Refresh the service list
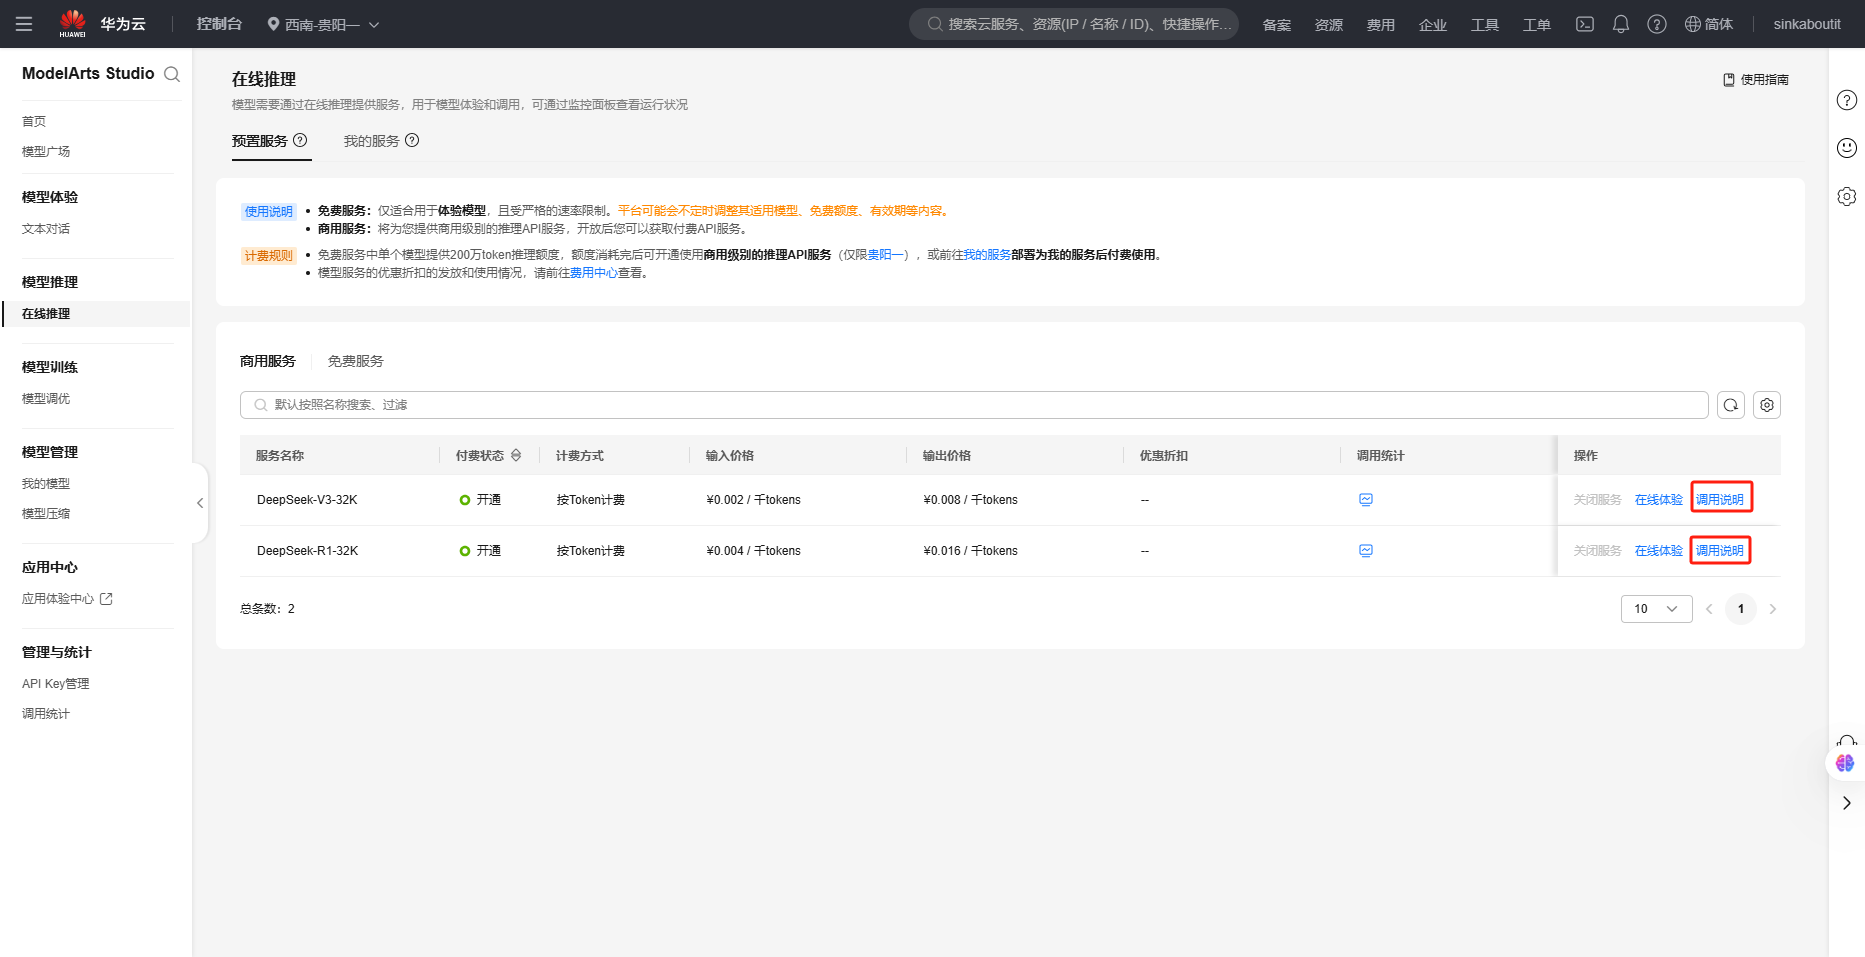The height and width of the screenshot is (957, 1865). pos(1731,405)
